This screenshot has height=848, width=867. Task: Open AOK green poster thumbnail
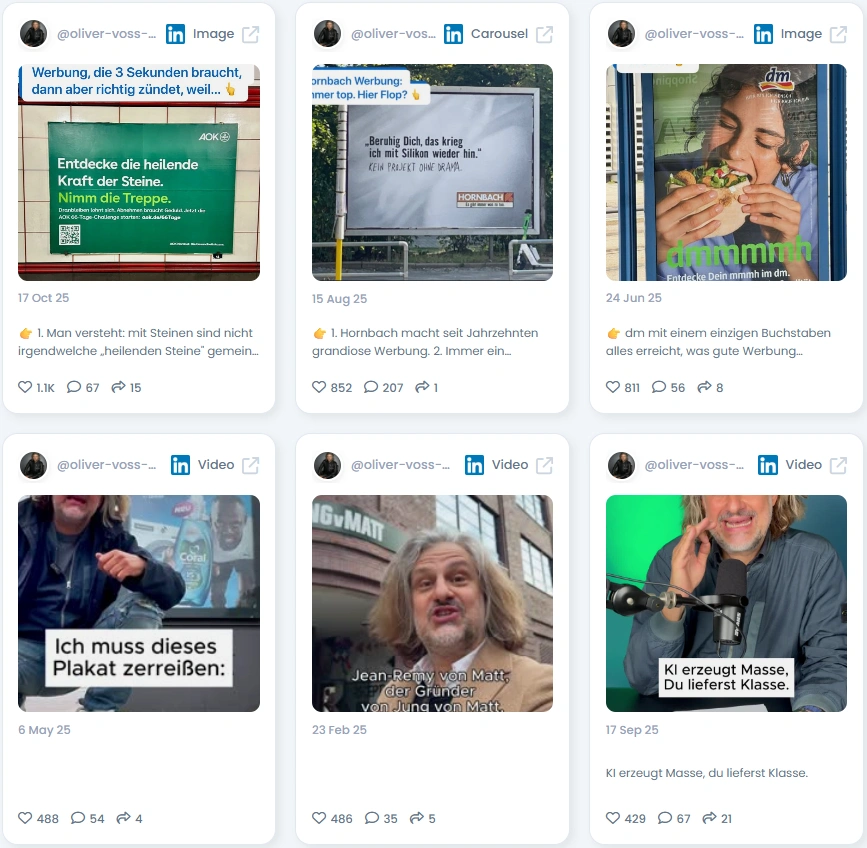tap(139, 172)
